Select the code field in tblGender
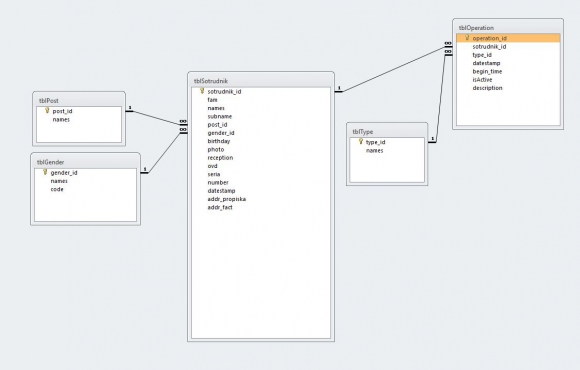Screen dimensions: 580x370 coord(57,189)
